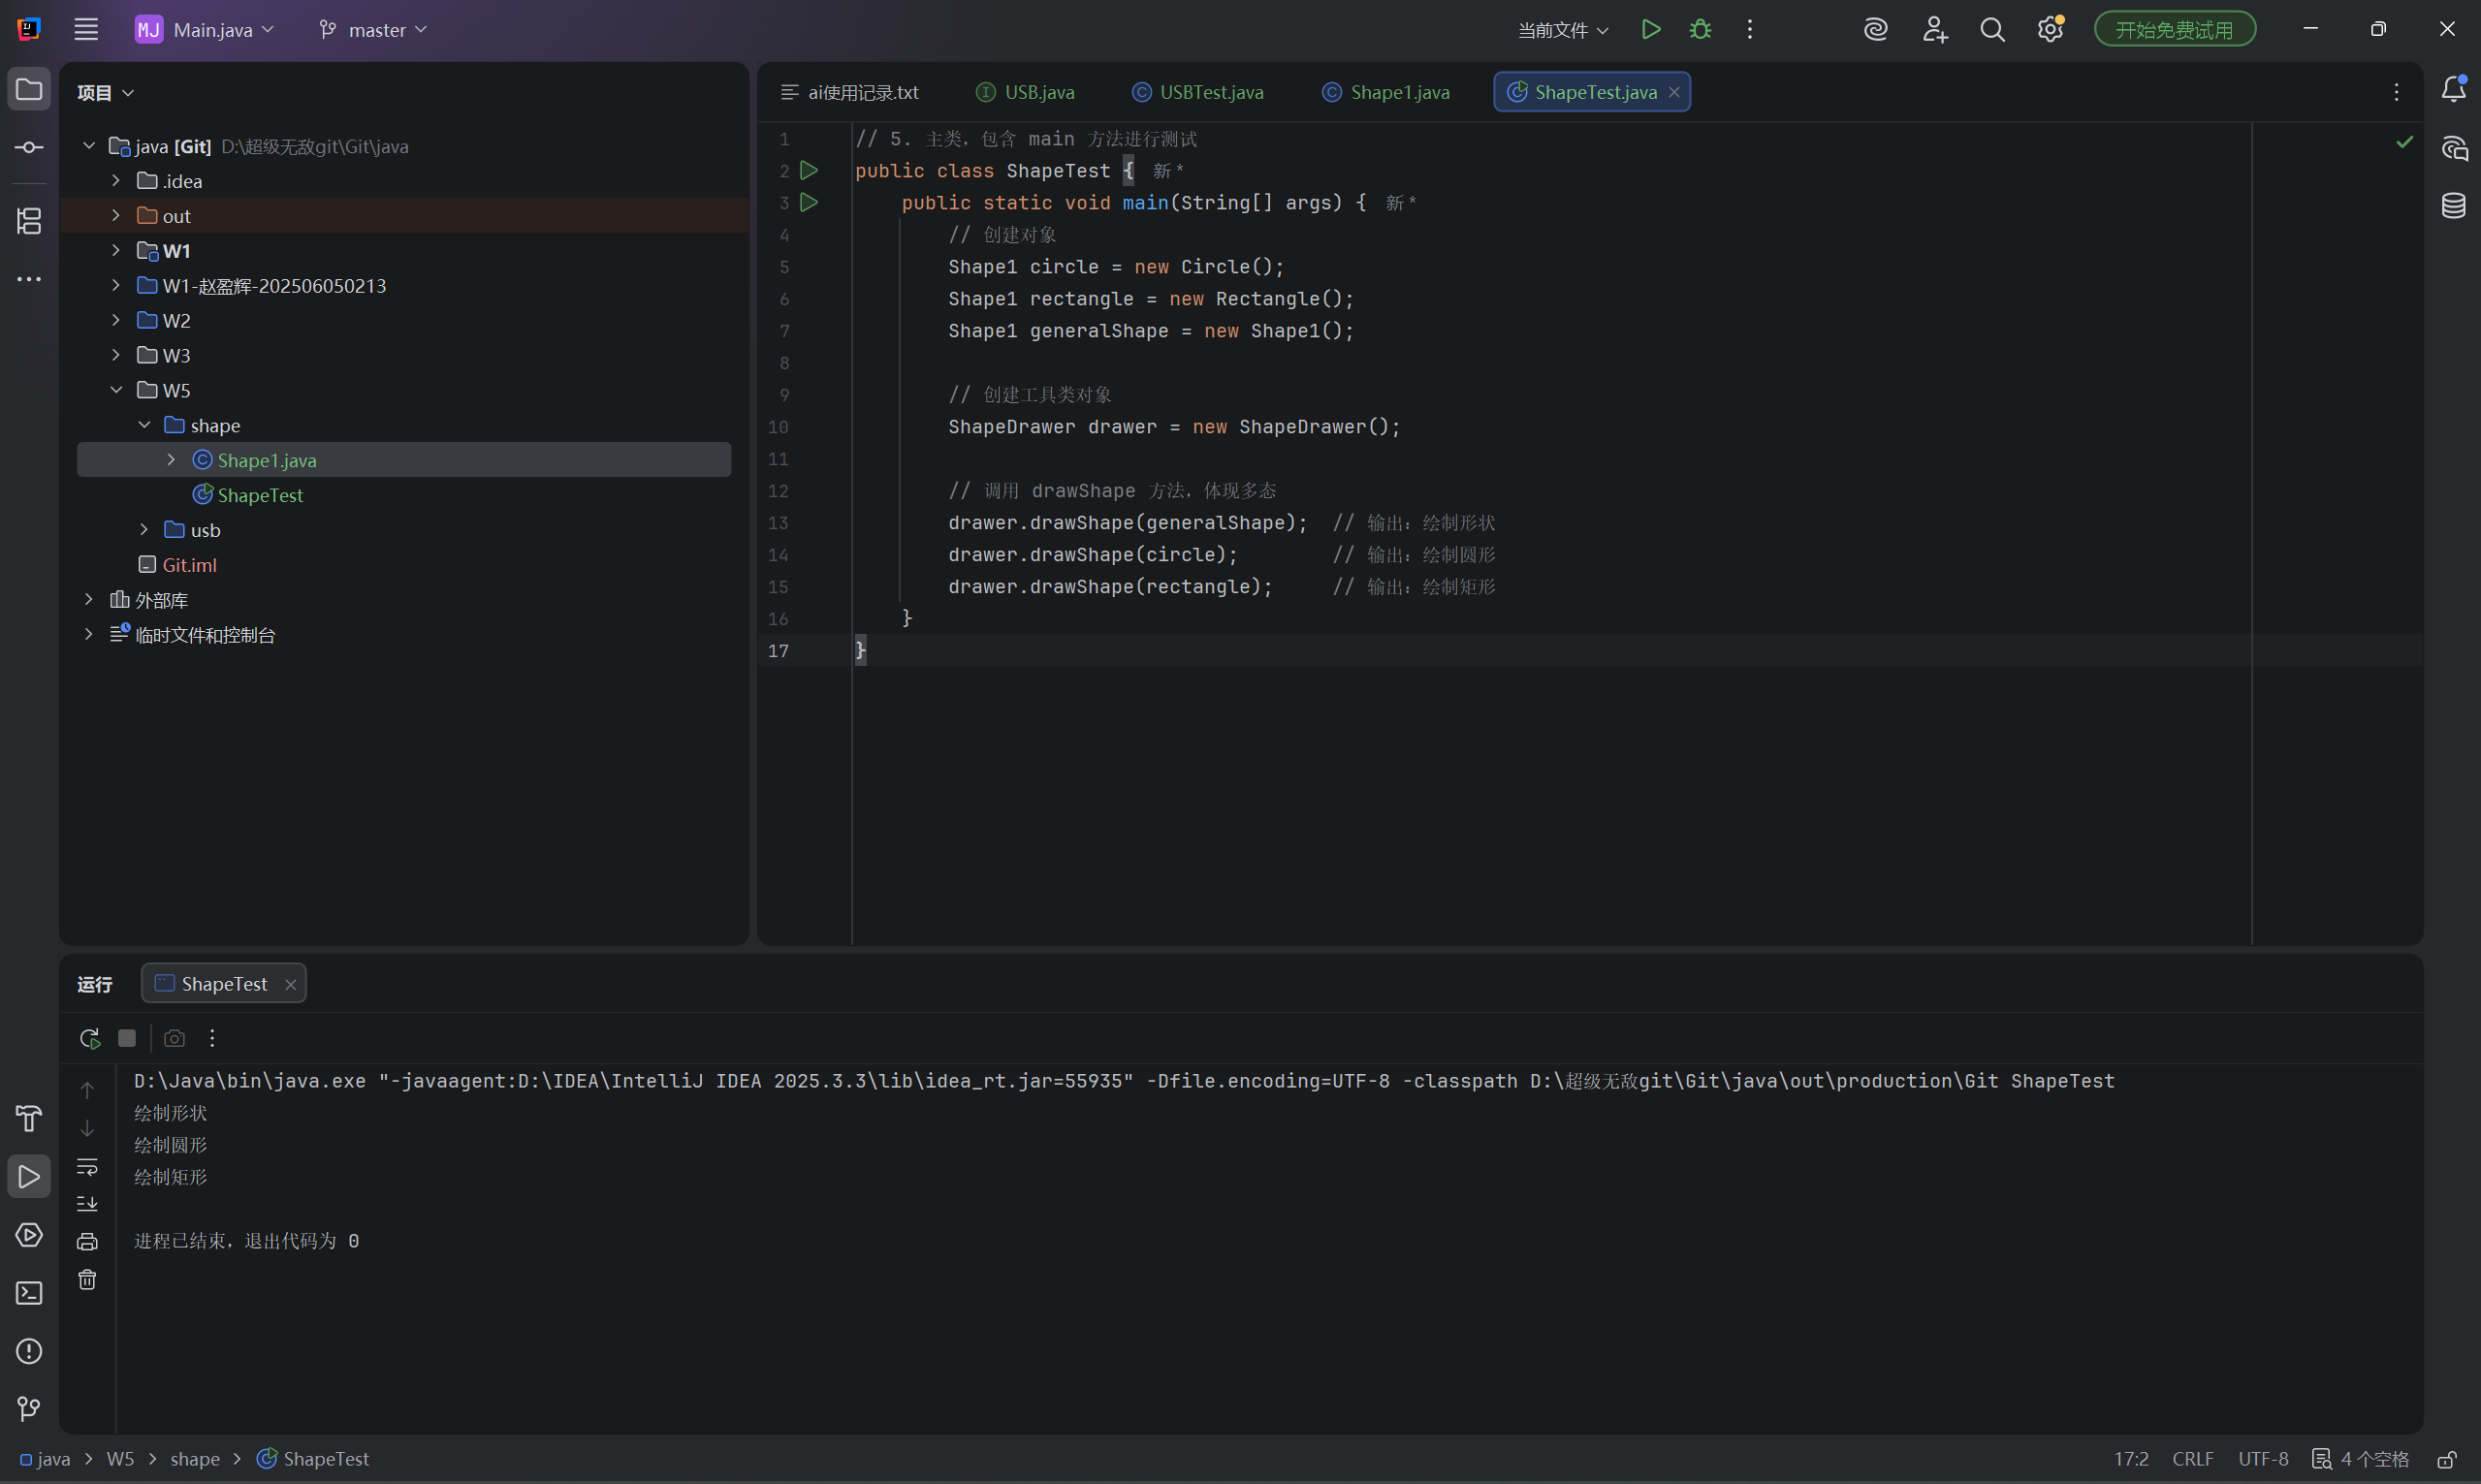This screenshot has height=1484, width=2481.
Task: Click the Rerun ShapeTest icon
Action: click(x=89, y=1038)
